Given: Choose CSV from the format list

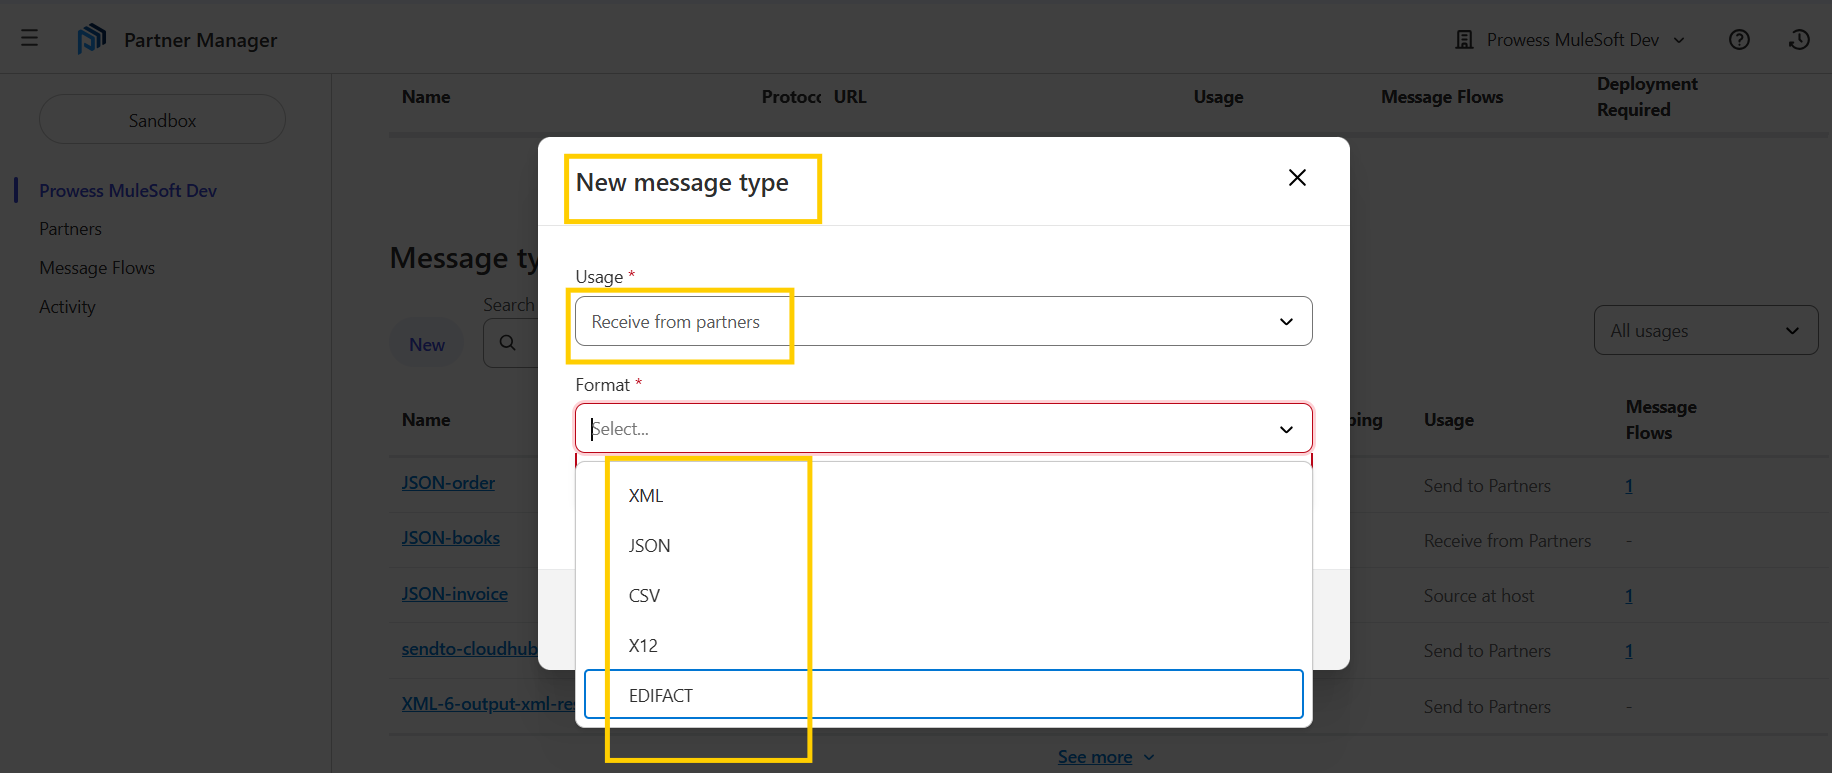Looking at the screenshot, I should click(x=644, y=596).
